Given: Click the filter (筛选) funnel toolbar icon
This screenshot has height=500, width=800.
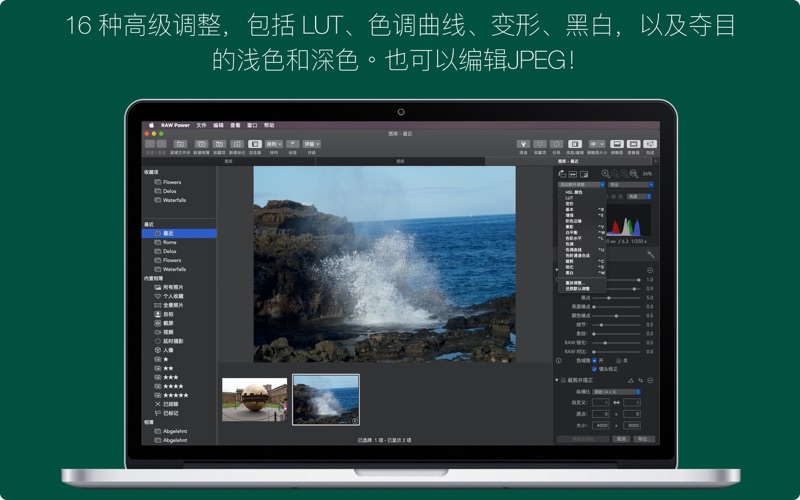Looking at the screenshot, I should (523, 144).
